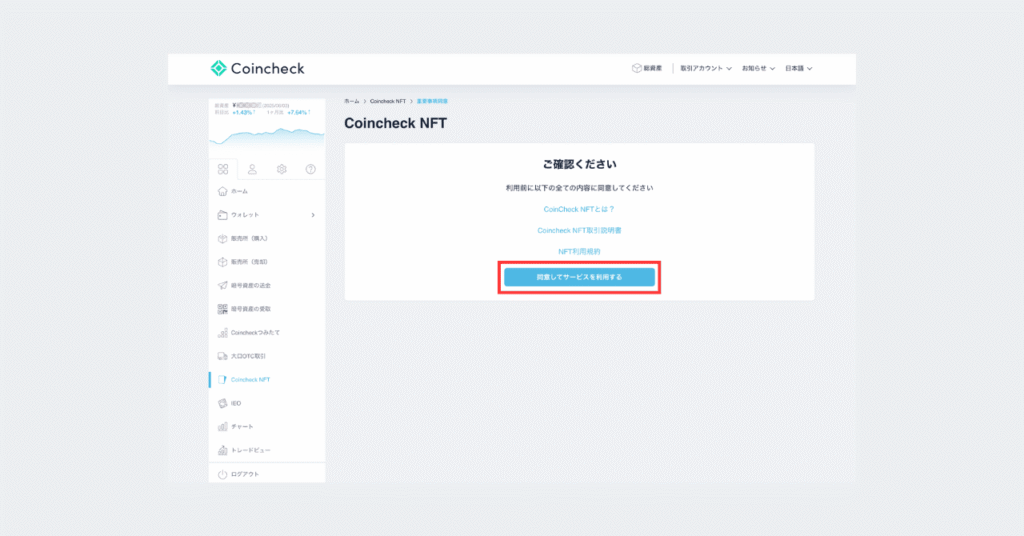Click ホーム breadcrumb link
This screenshot has width=1024, height=536.
352,101
